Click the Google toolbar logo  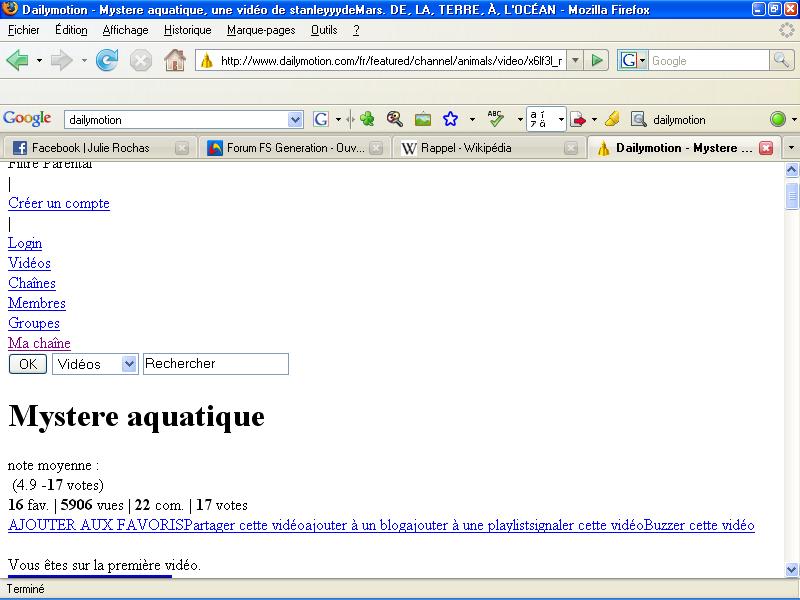[x=27, y=118]
